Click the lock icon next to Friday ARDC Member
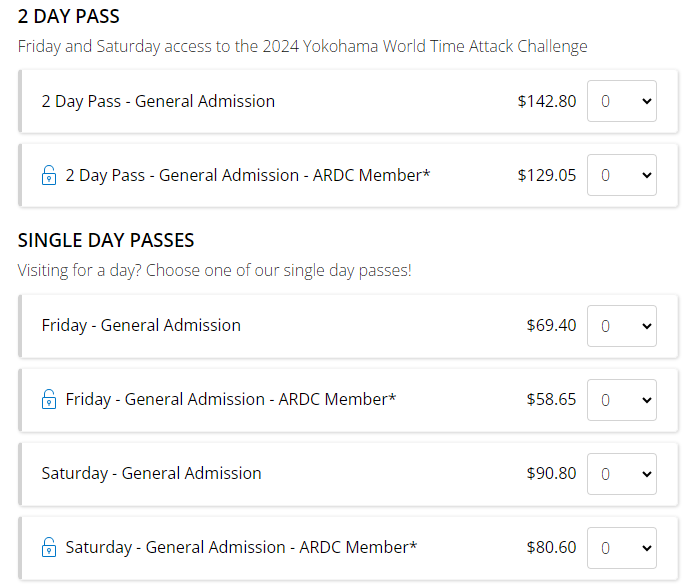The image size is (693, 587). point(48,400)
